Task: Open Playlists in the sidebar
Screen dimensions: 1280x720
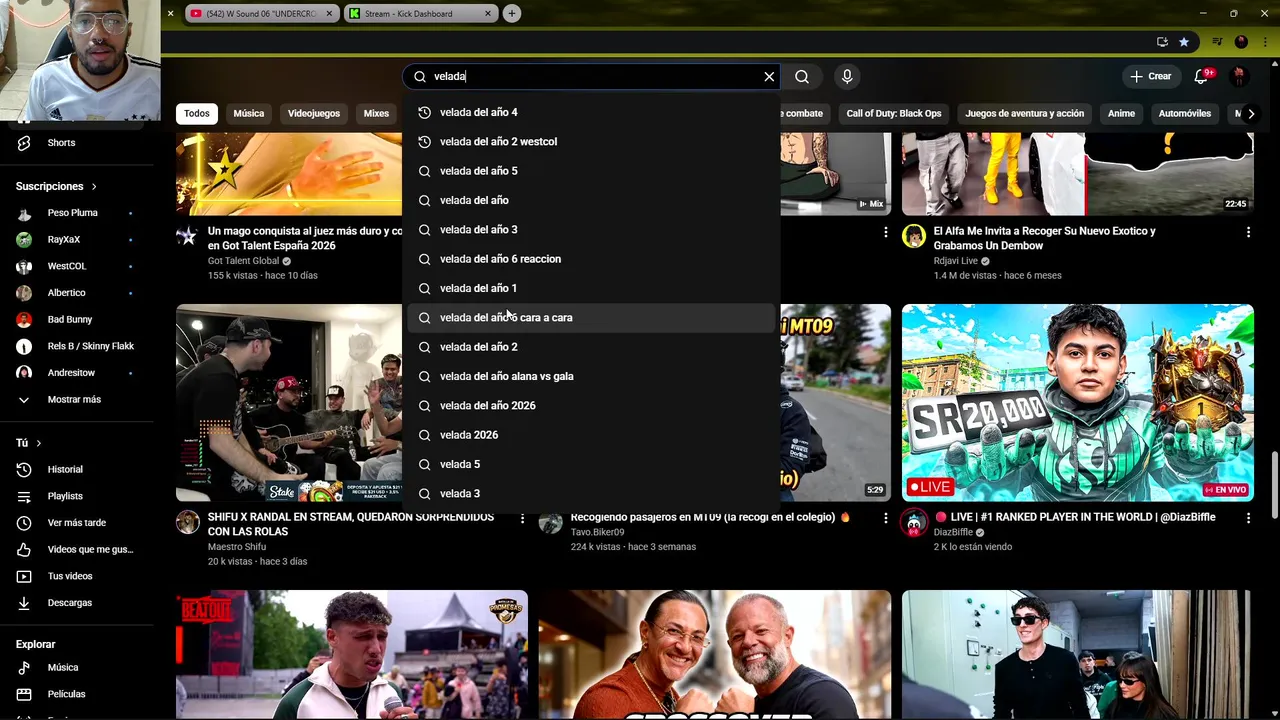Action: click(77, 496)
